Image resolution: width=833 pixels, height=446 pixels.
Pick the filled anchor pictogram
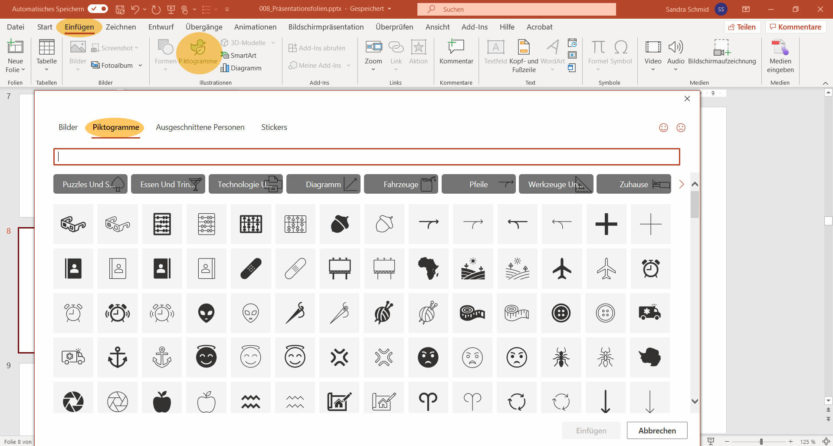click(x=117, y=358)
